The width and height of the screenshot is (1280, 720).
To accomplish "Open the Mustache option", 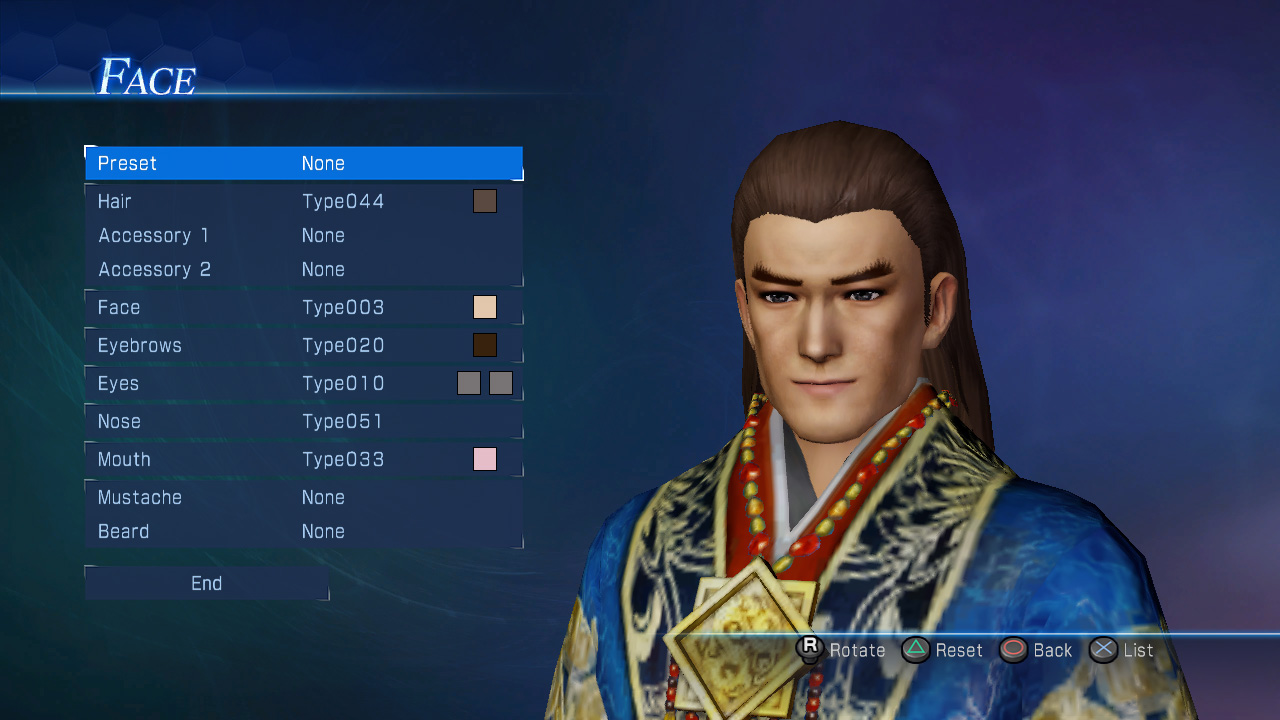I will click(x=304, y=497).
